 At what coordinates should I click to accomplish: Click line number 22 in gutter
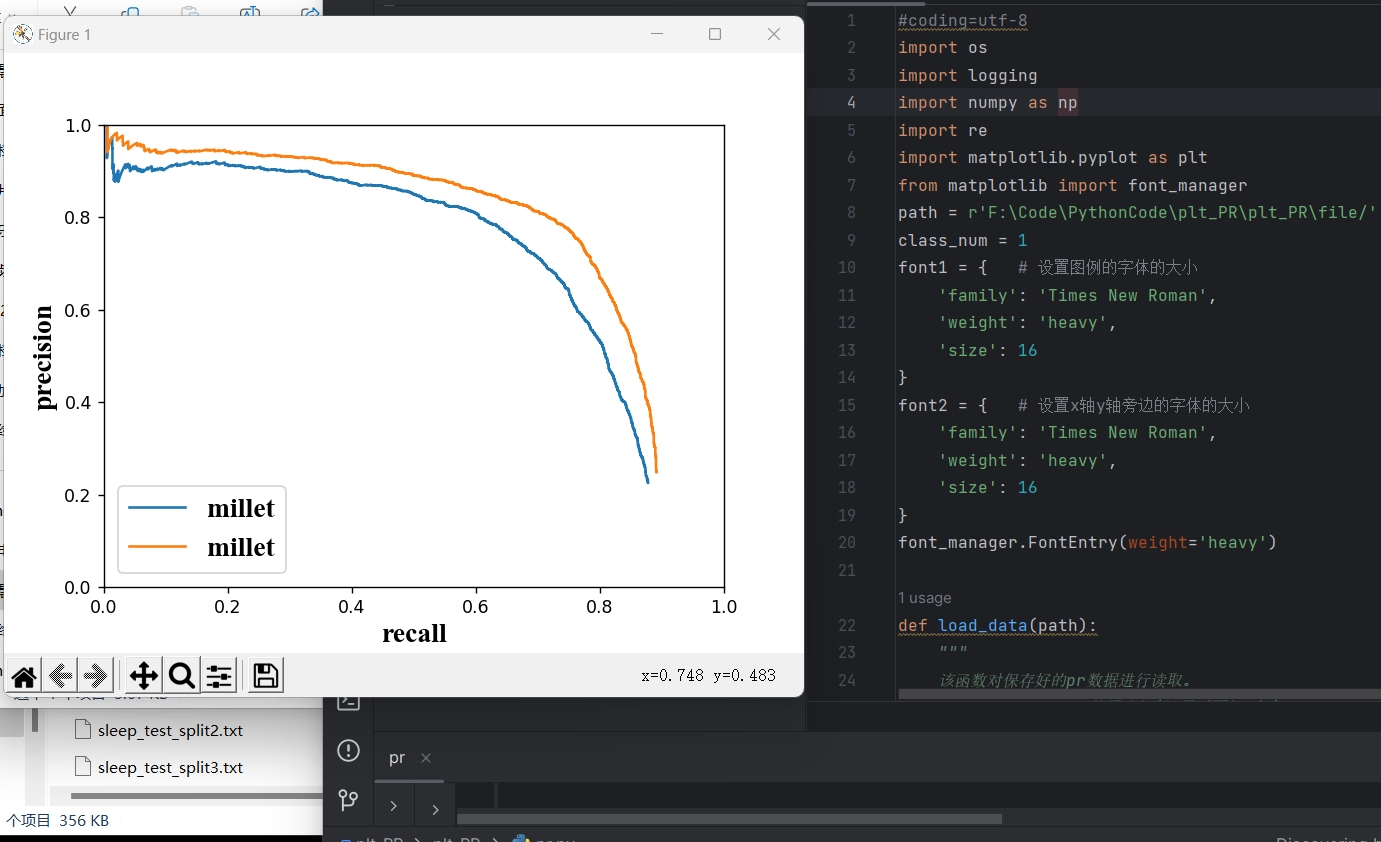(x=847, y=625)
